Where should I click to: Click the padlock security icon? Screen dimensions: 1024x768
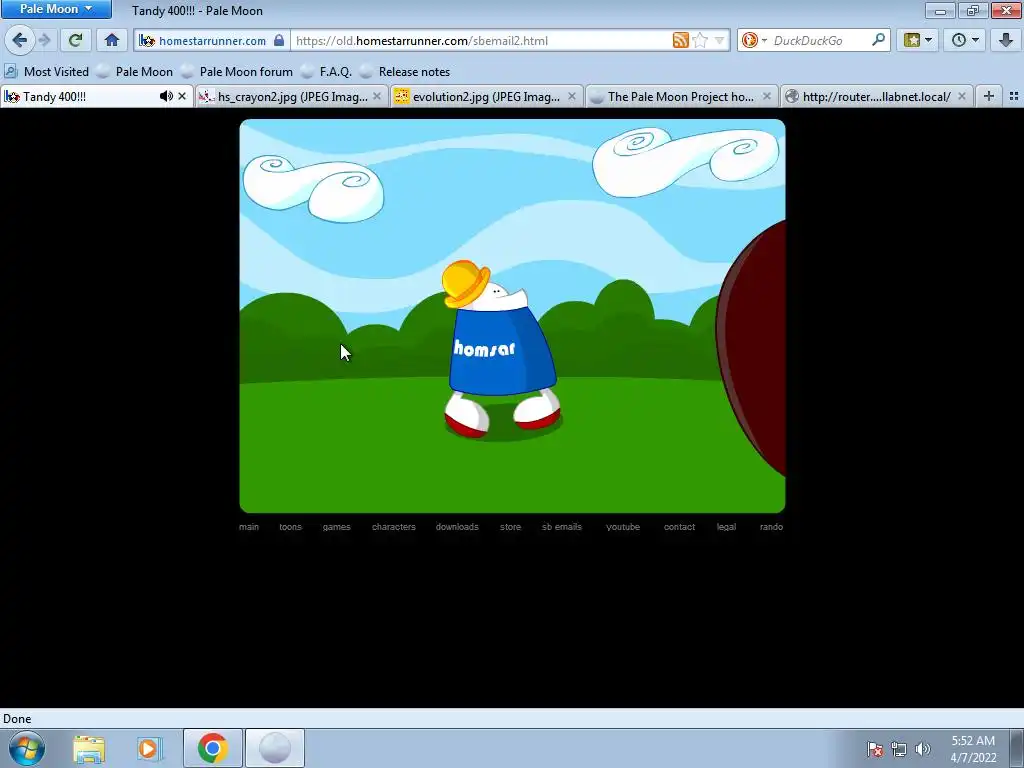pyautogui.click(x=279, y=40)
